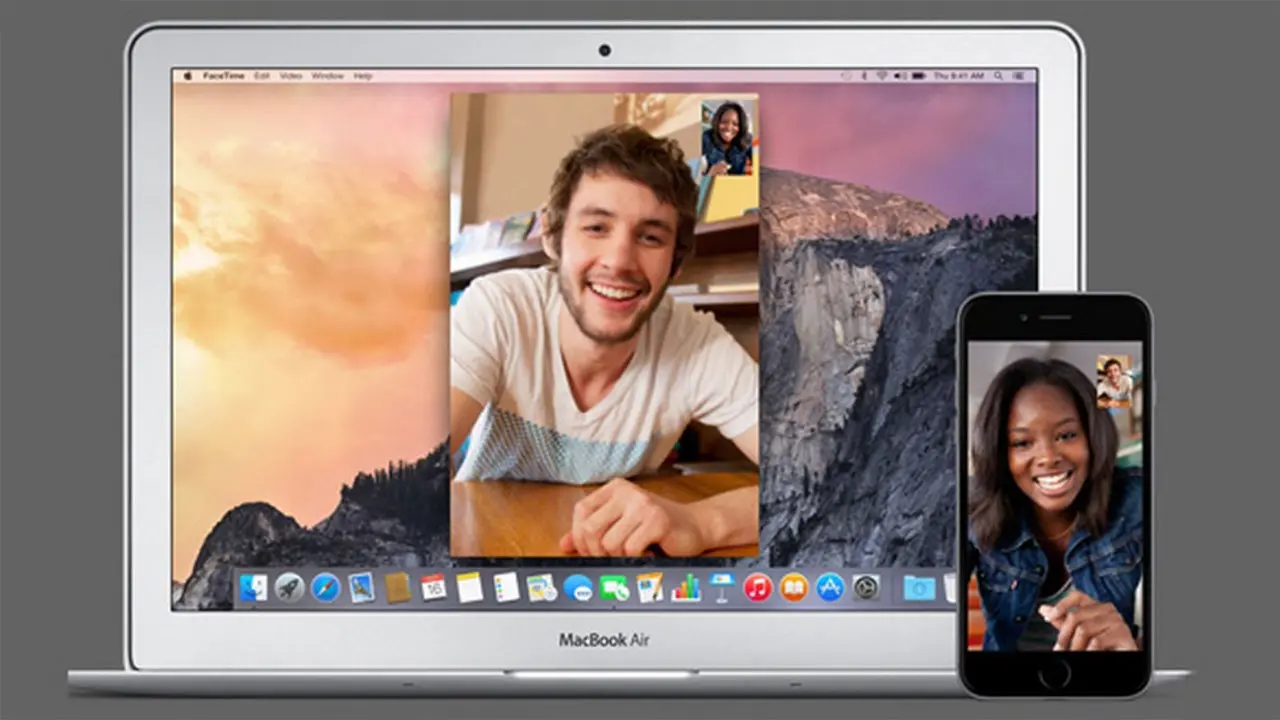Viewport: 1280px width, 720px height.
Task: Open Spotlight search magnifier in menu bar
Action: click(999, 76)
